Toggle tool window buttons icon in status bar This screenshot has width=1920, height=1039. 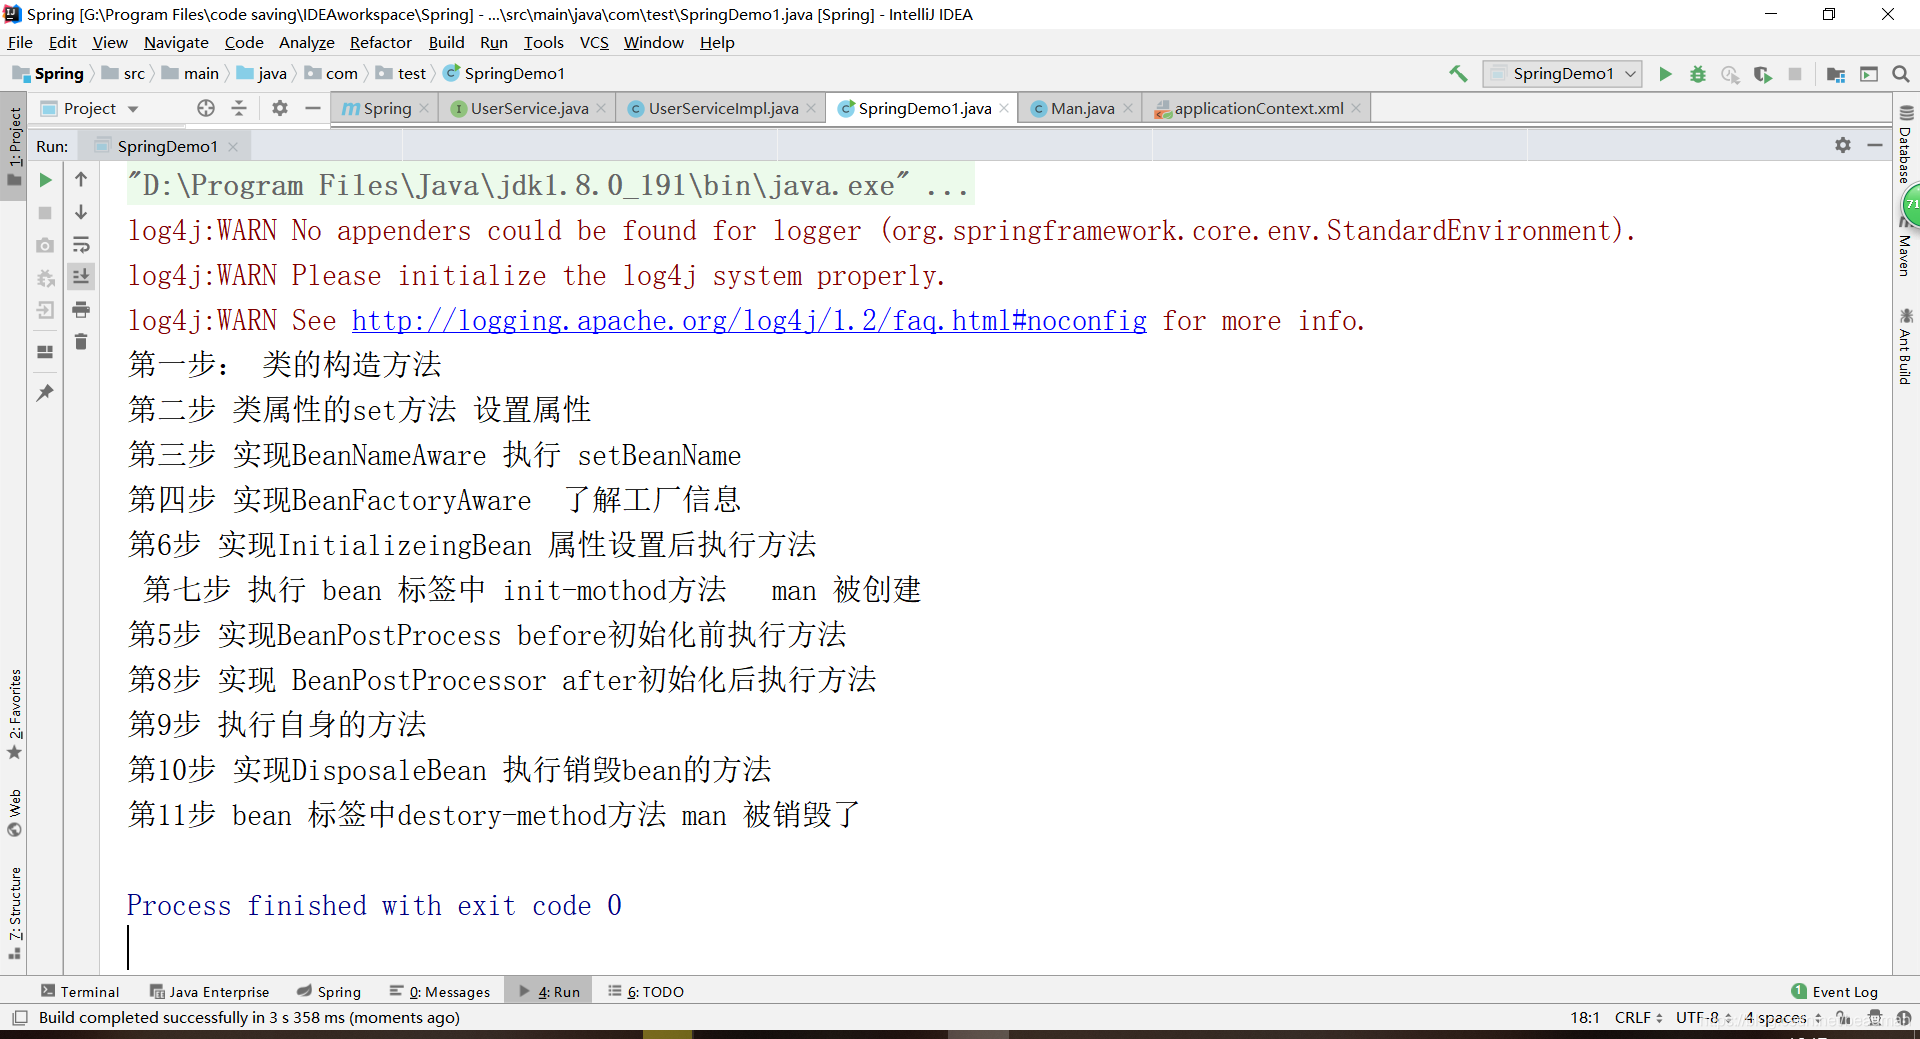point(20,1017)
